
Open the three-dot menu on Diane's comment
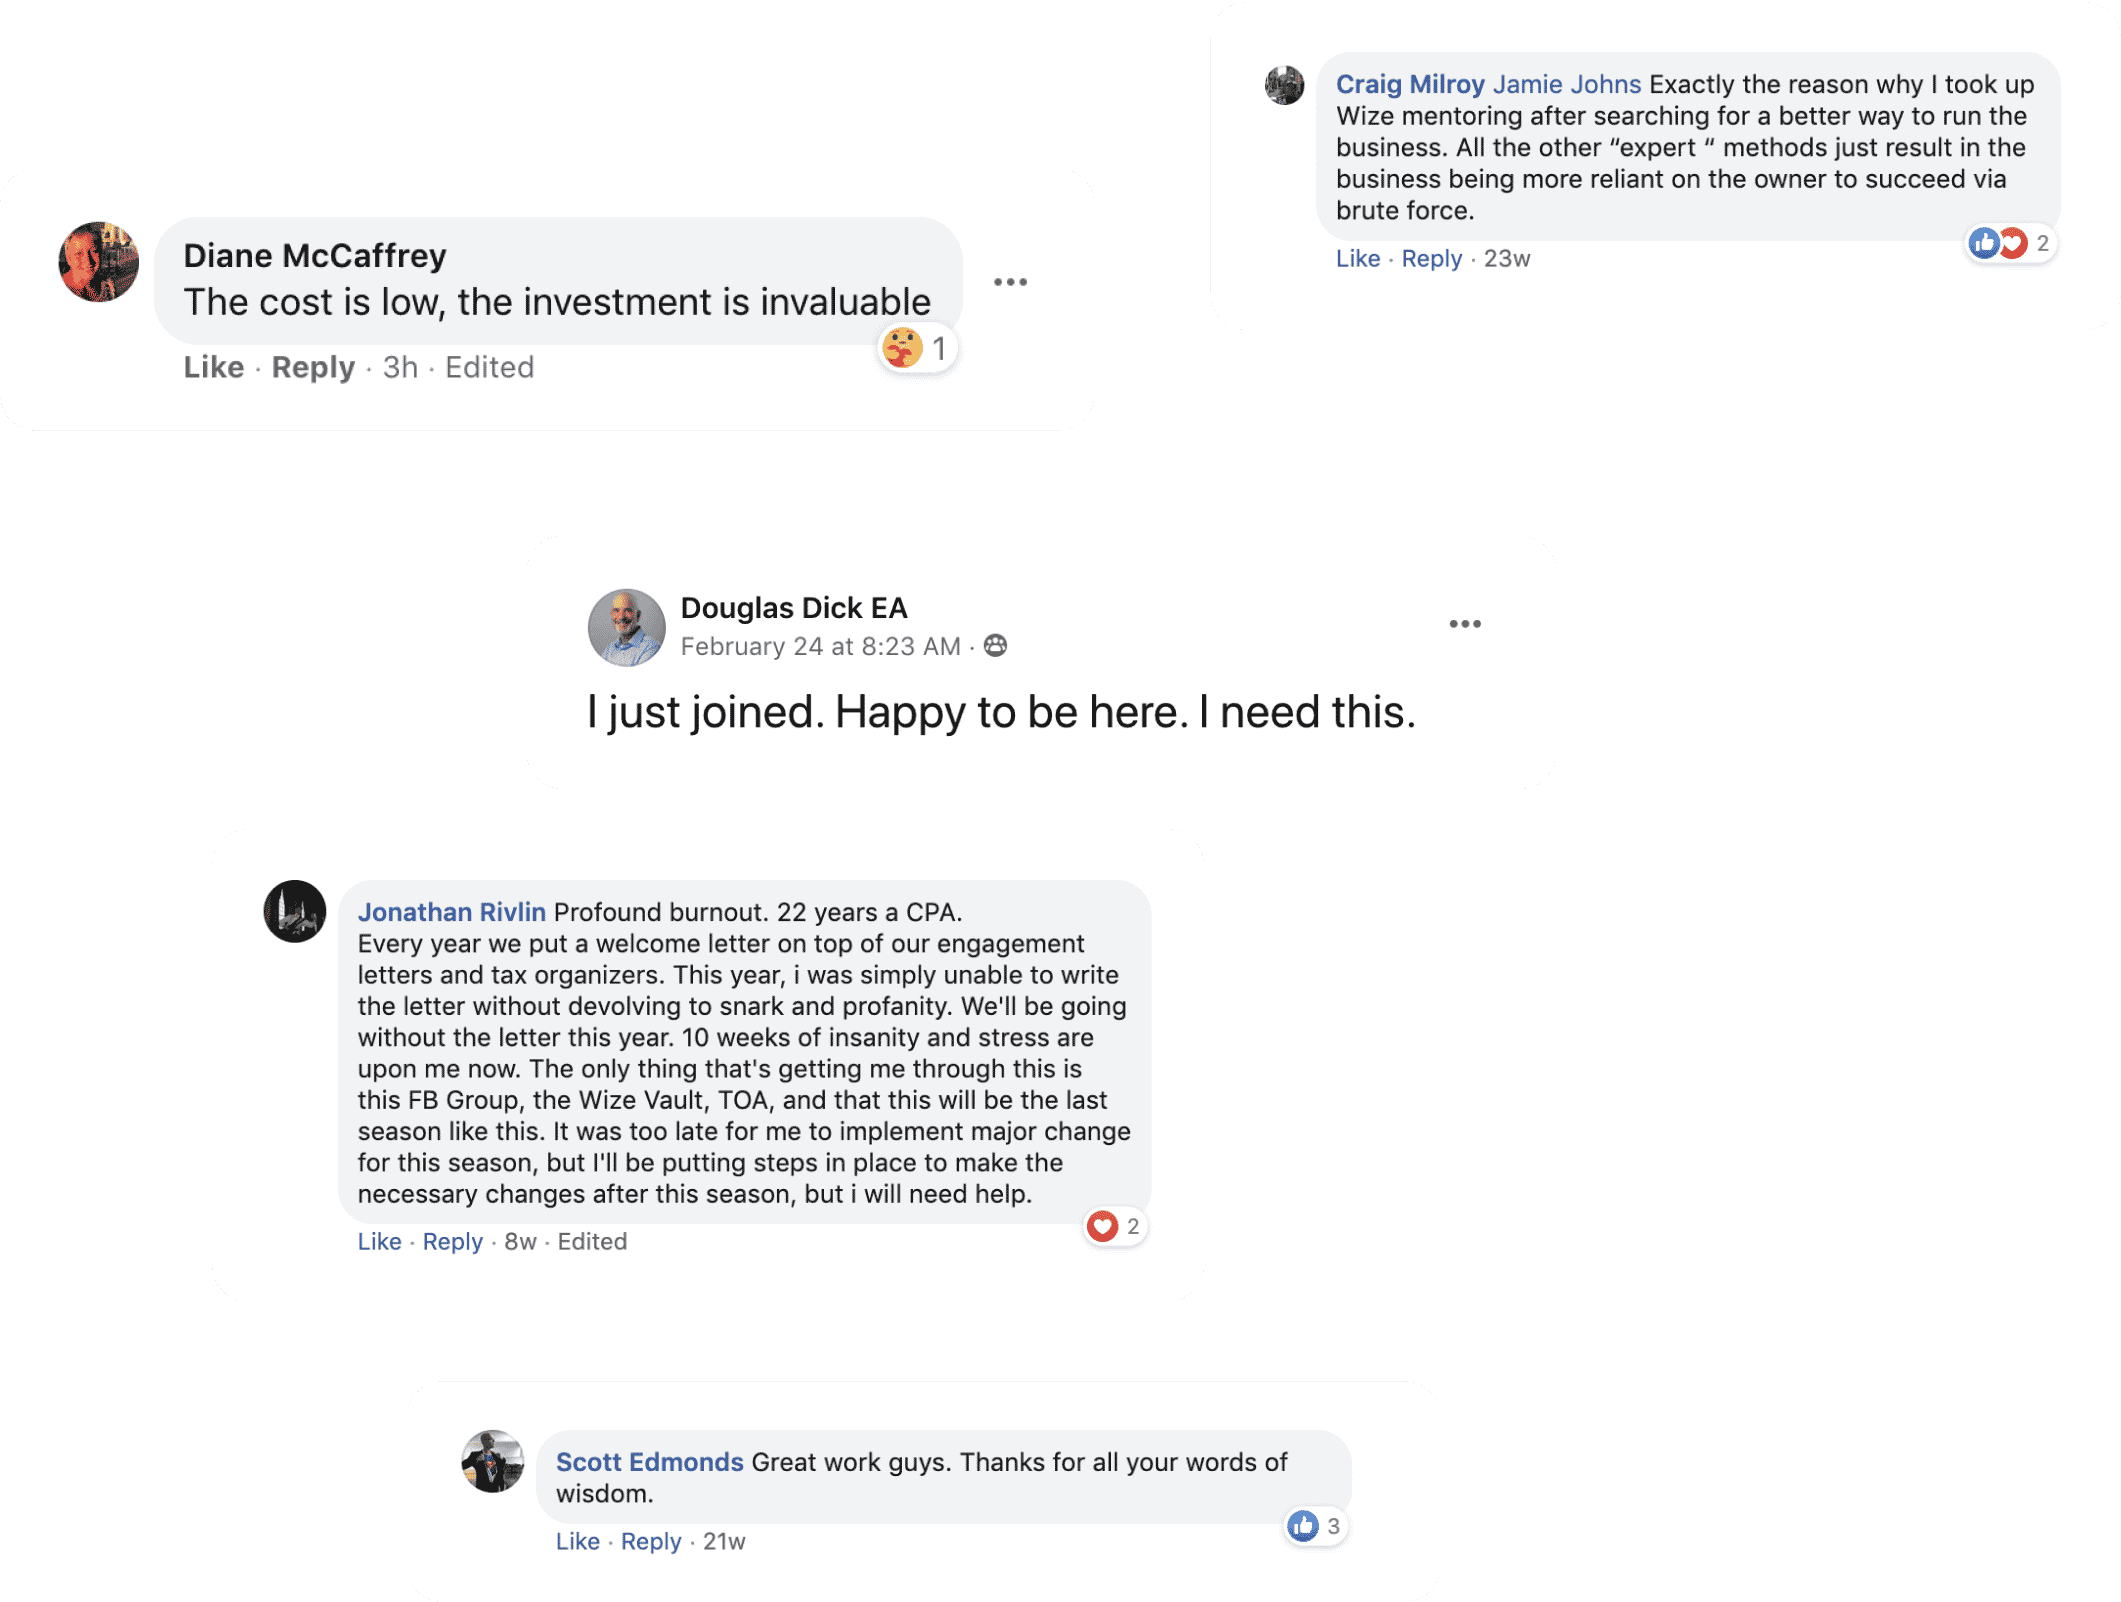(x=1010, y=282)
